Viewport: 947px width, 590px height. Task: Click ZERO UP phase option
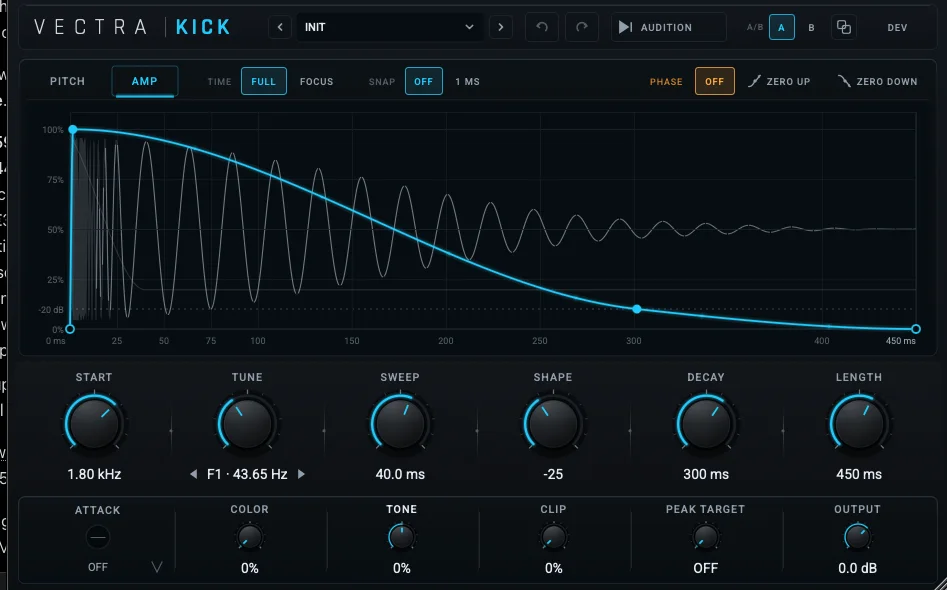coord(779,82)
